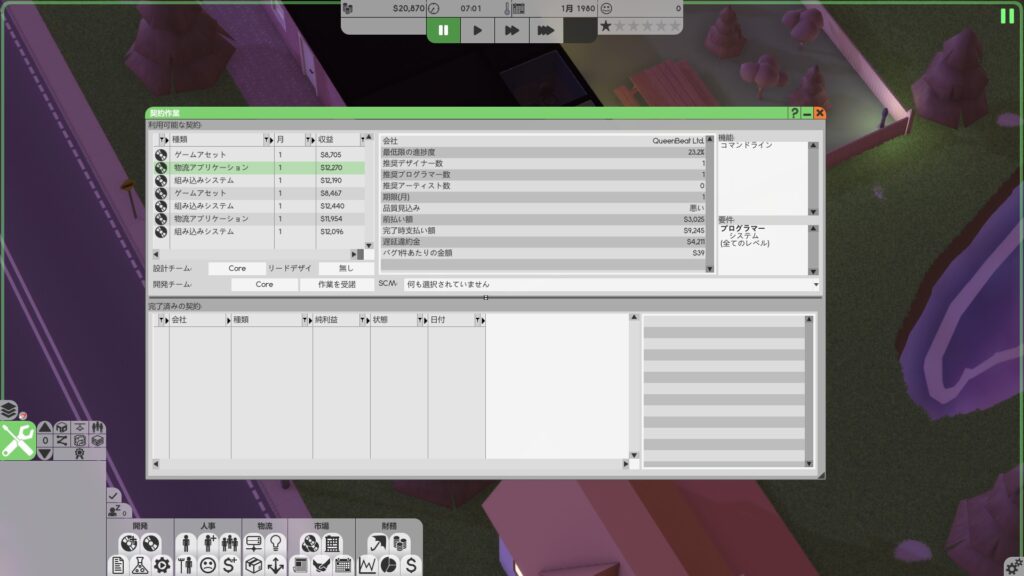The width and height of the screenshot is (1024, 576).
Task: Select the 物流アプリケーション contract row $12,270
Action: (259, 168)
